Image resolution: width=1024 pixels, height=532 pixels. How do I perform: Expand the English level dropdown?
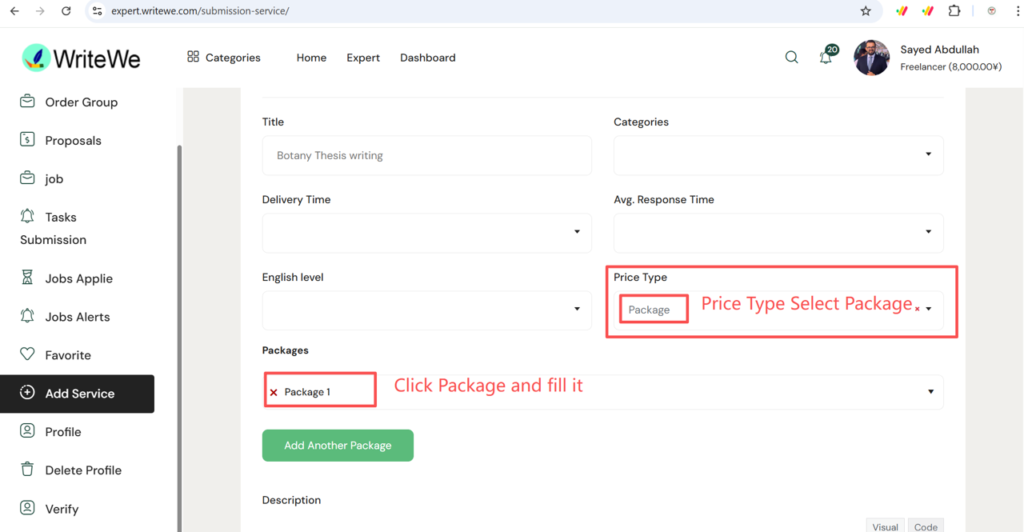tap(426, 310)
